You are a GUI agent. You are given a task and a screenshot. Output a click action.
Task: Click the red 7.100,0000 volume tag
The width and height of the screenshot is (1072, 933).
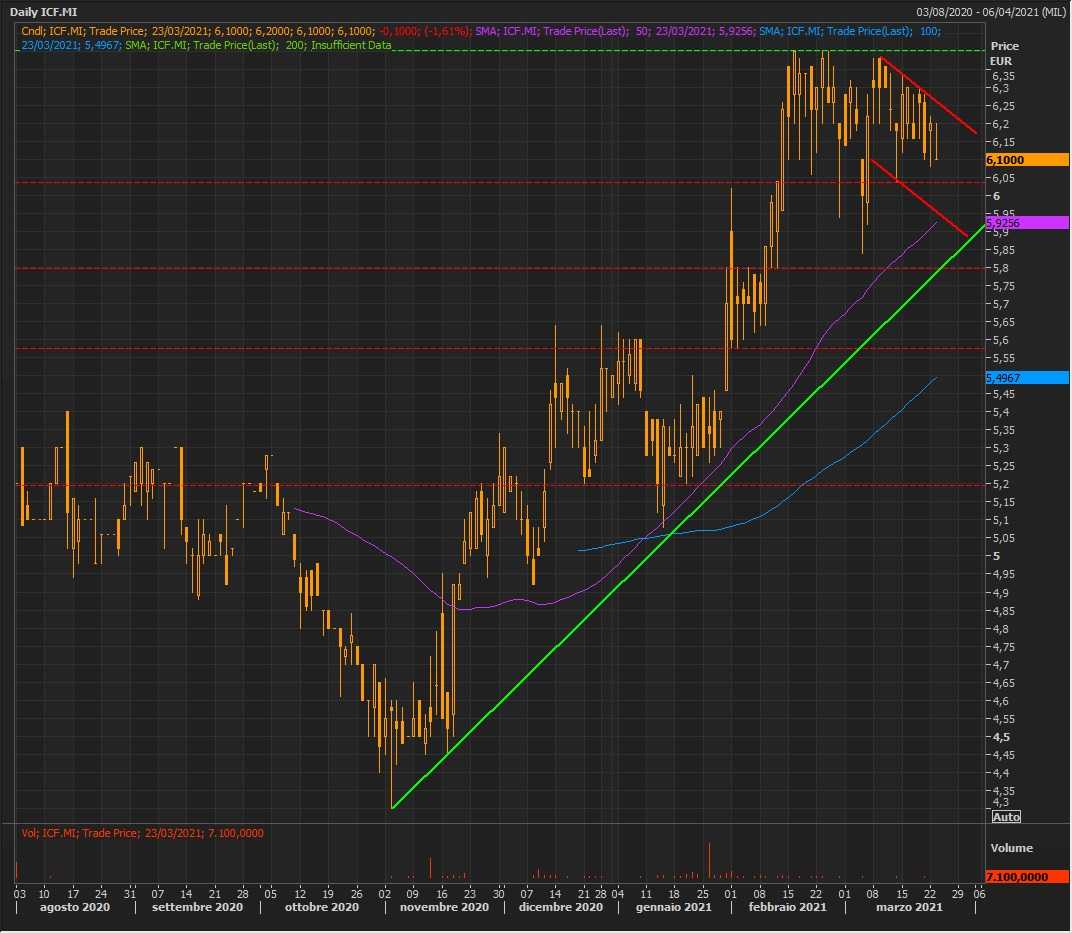click(x=1026, y=877)
